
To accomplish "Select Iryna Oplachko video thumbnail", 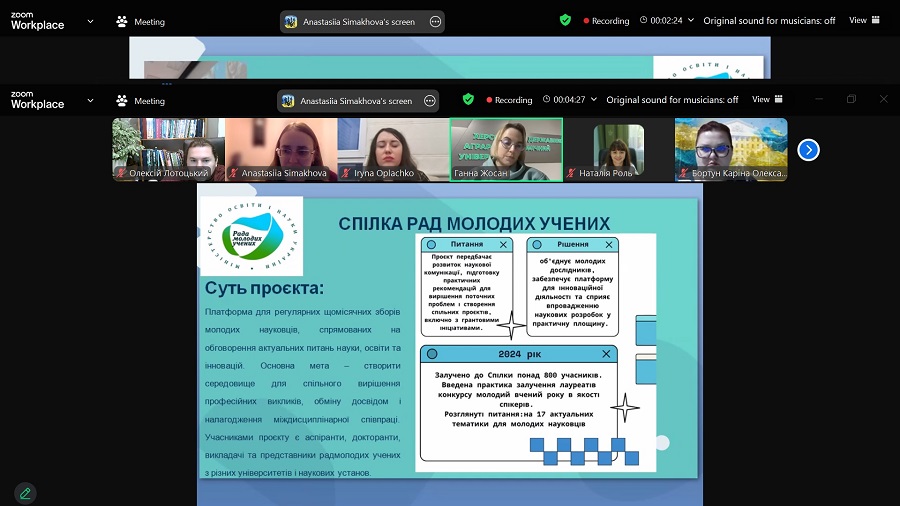I will click(393, 150).
